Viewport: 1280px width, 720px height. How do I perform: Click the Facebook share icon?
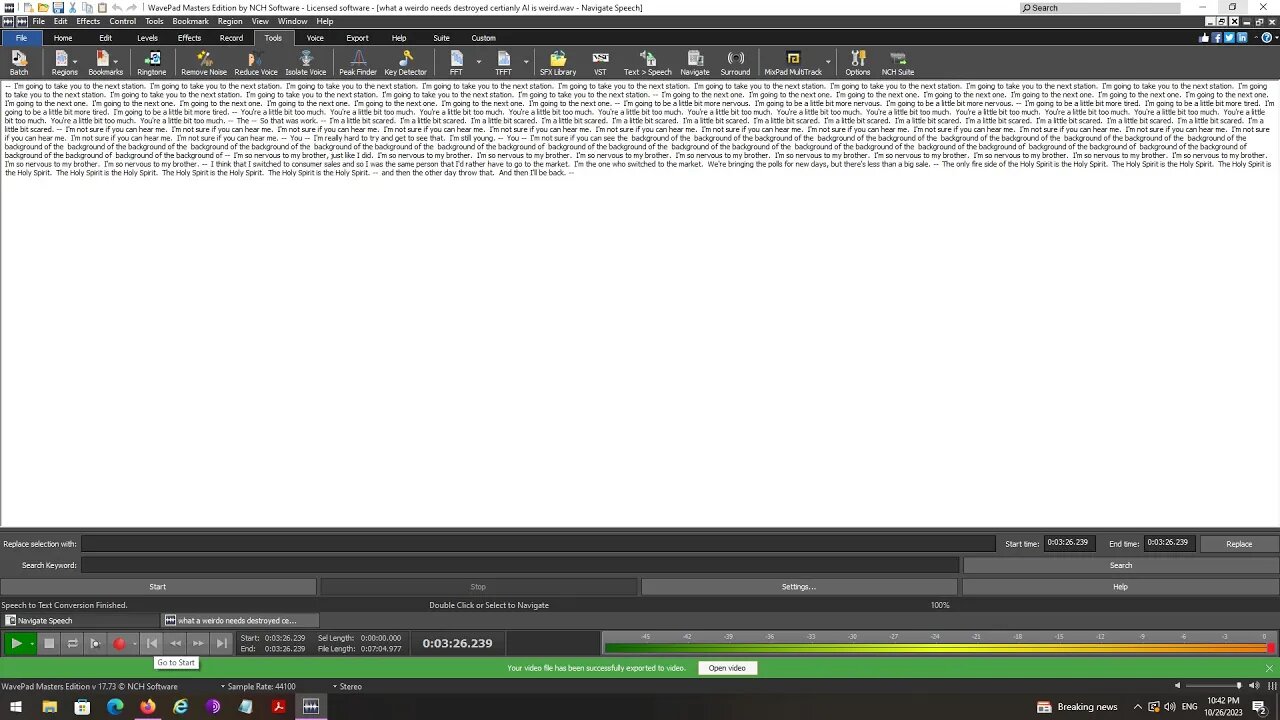[1217, 38]
